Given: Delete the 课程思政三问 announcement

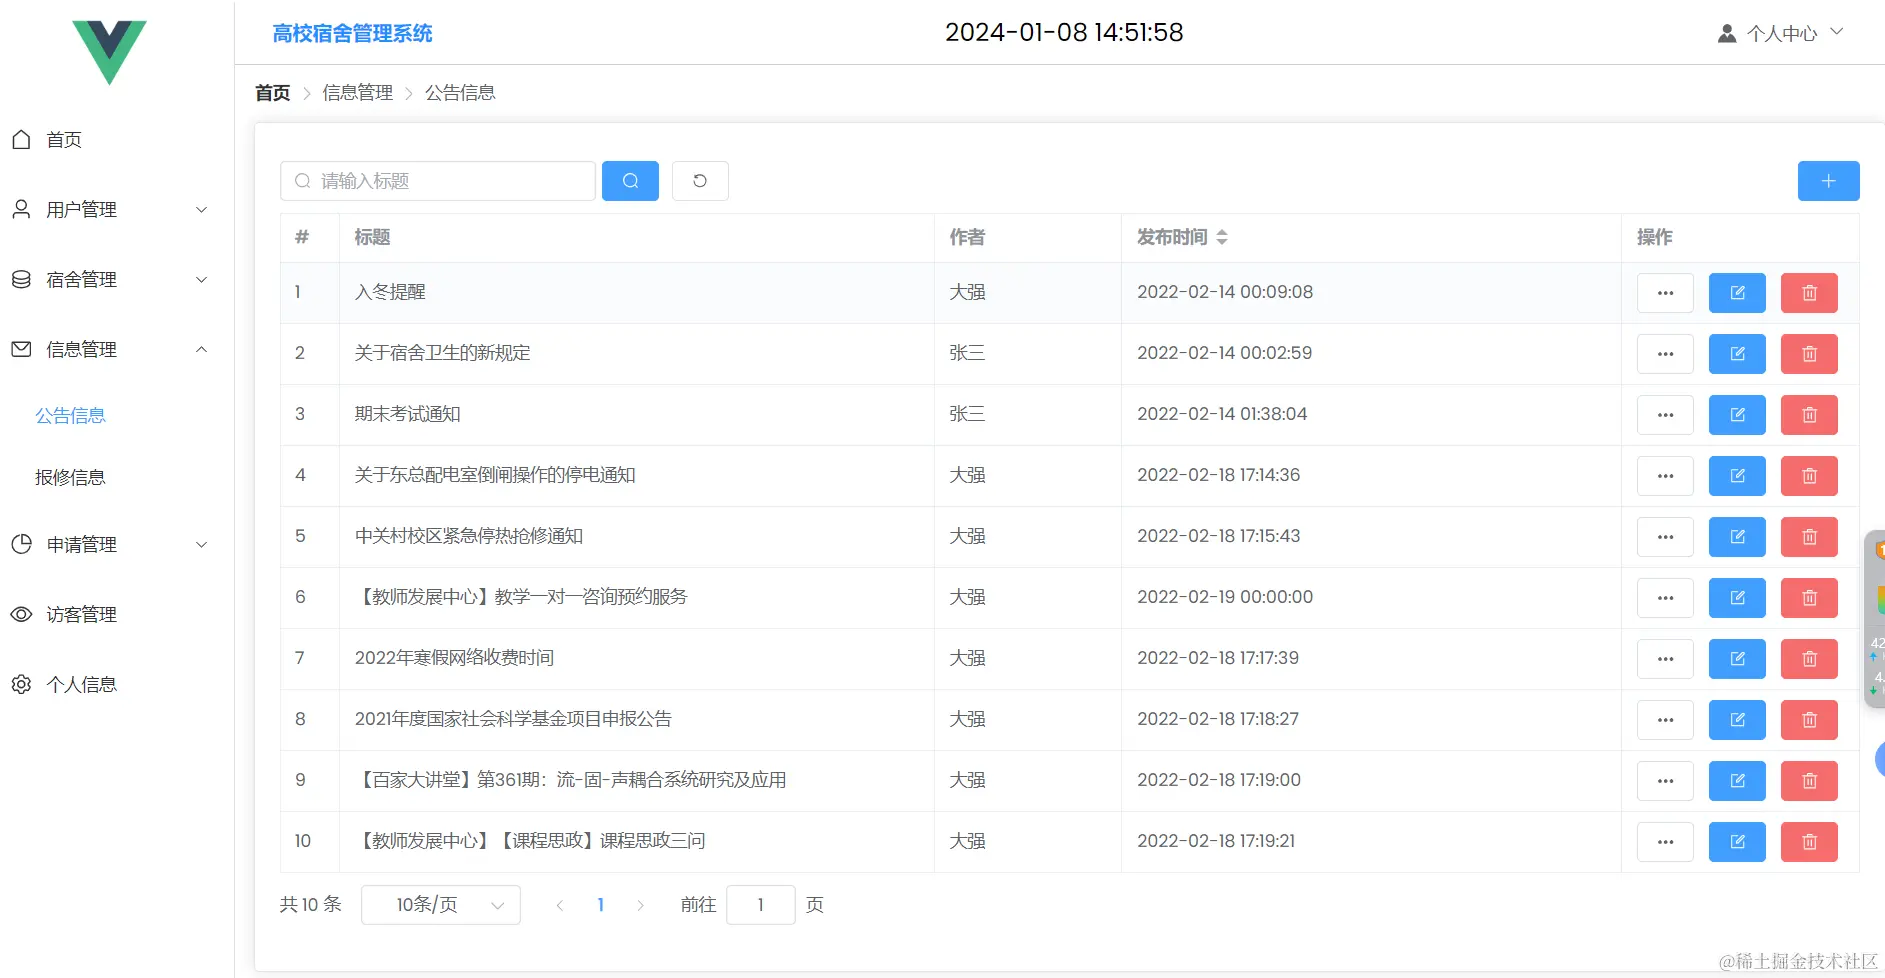Looking at the screenshot, I should coord(1809,842).
